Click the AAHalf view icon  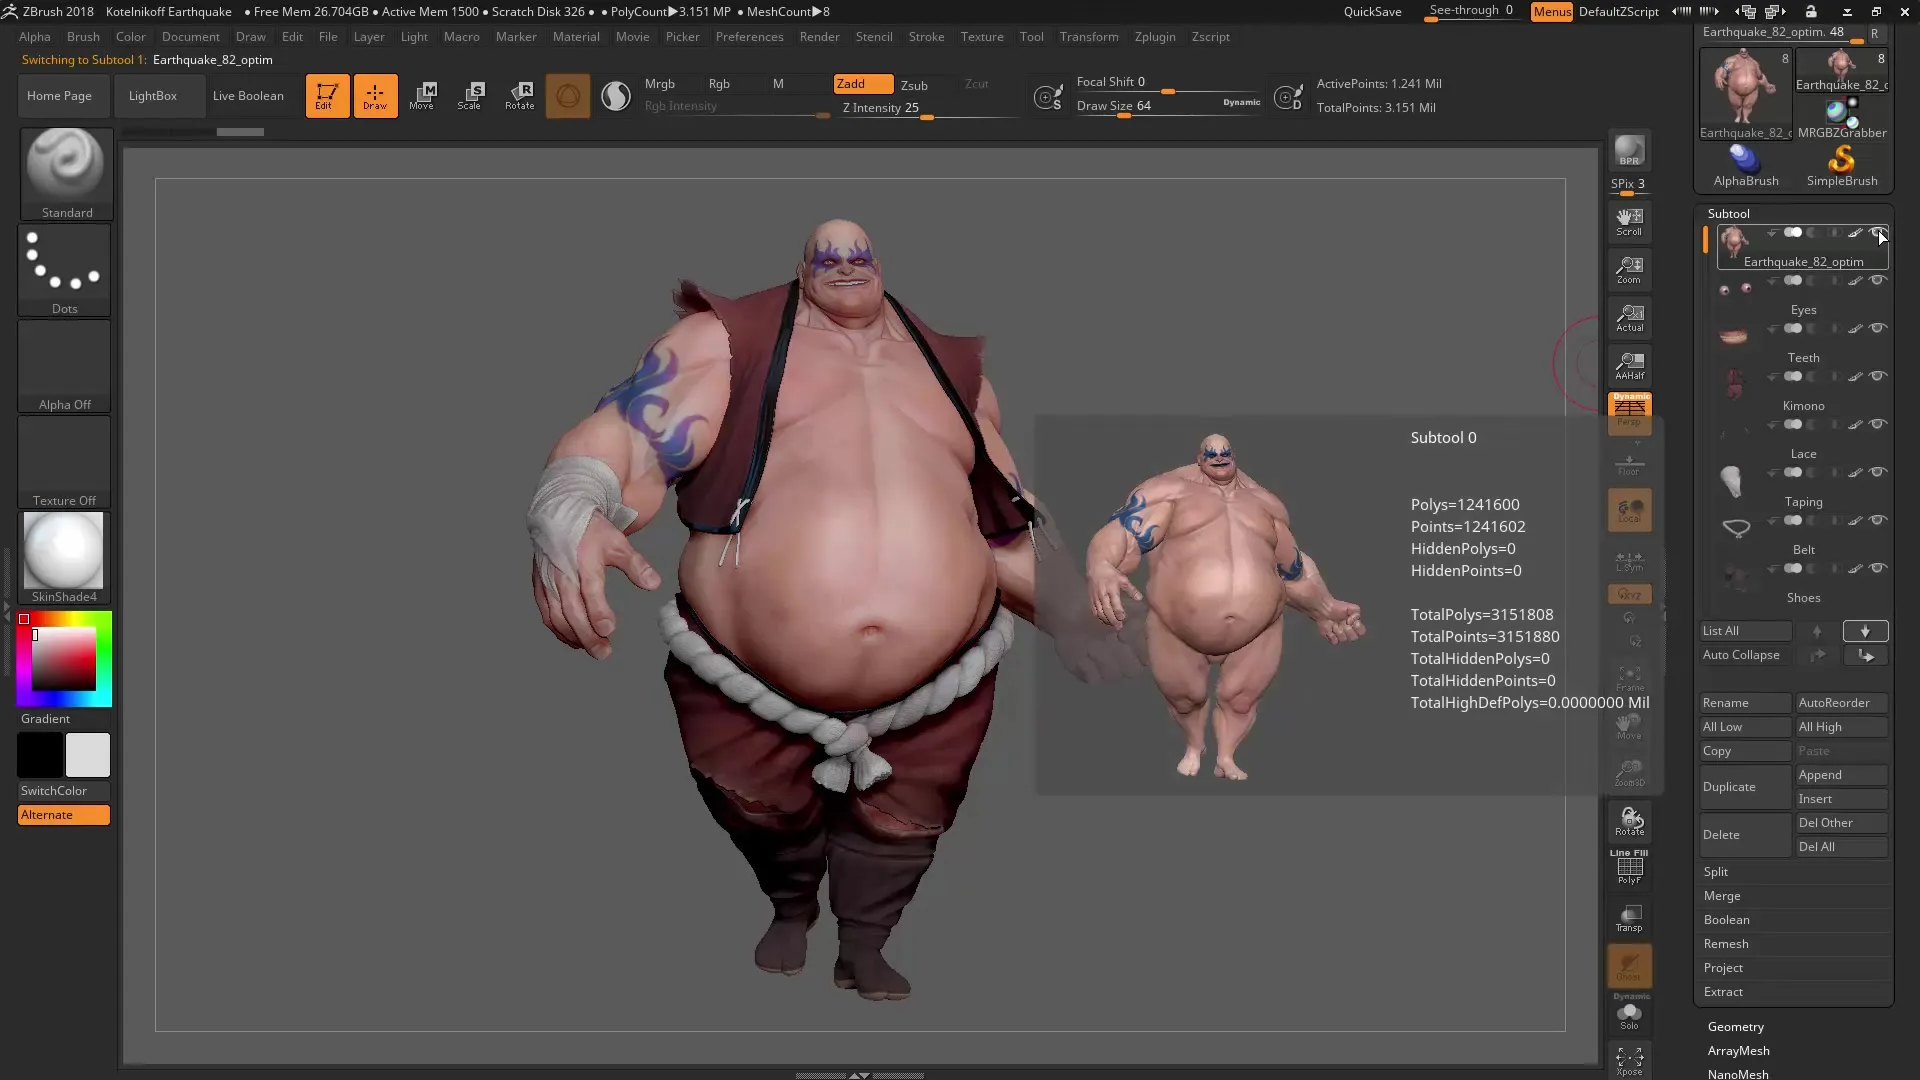1629,366
